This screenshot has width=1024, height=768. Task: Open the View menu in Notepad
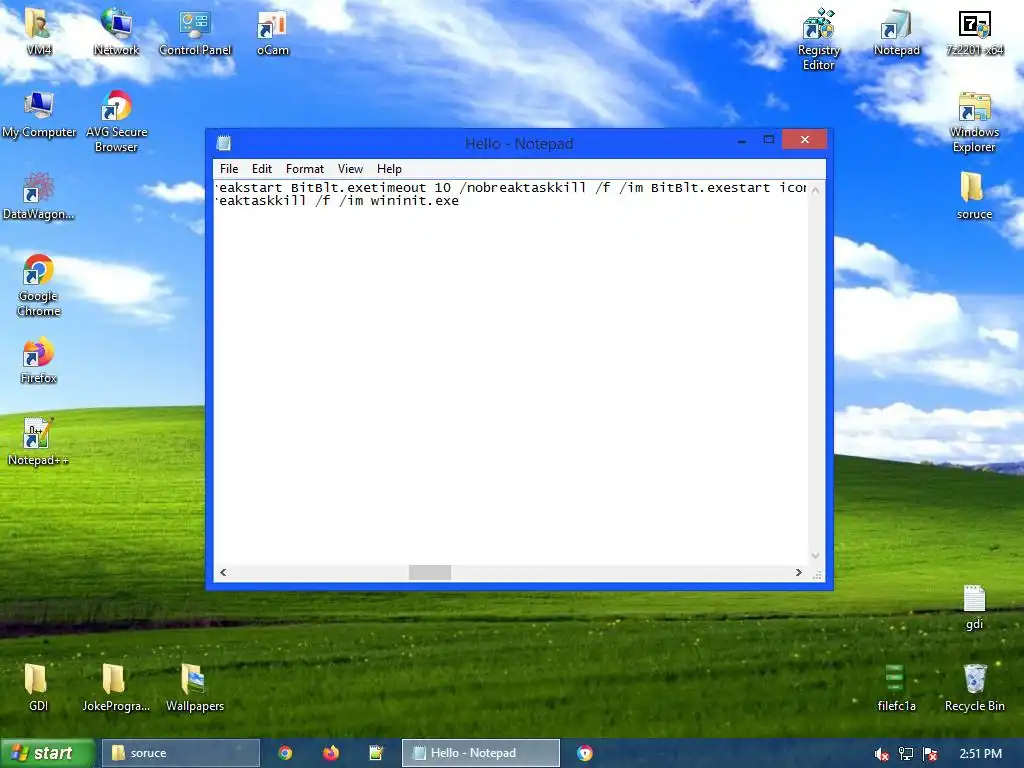click(350, 168)
